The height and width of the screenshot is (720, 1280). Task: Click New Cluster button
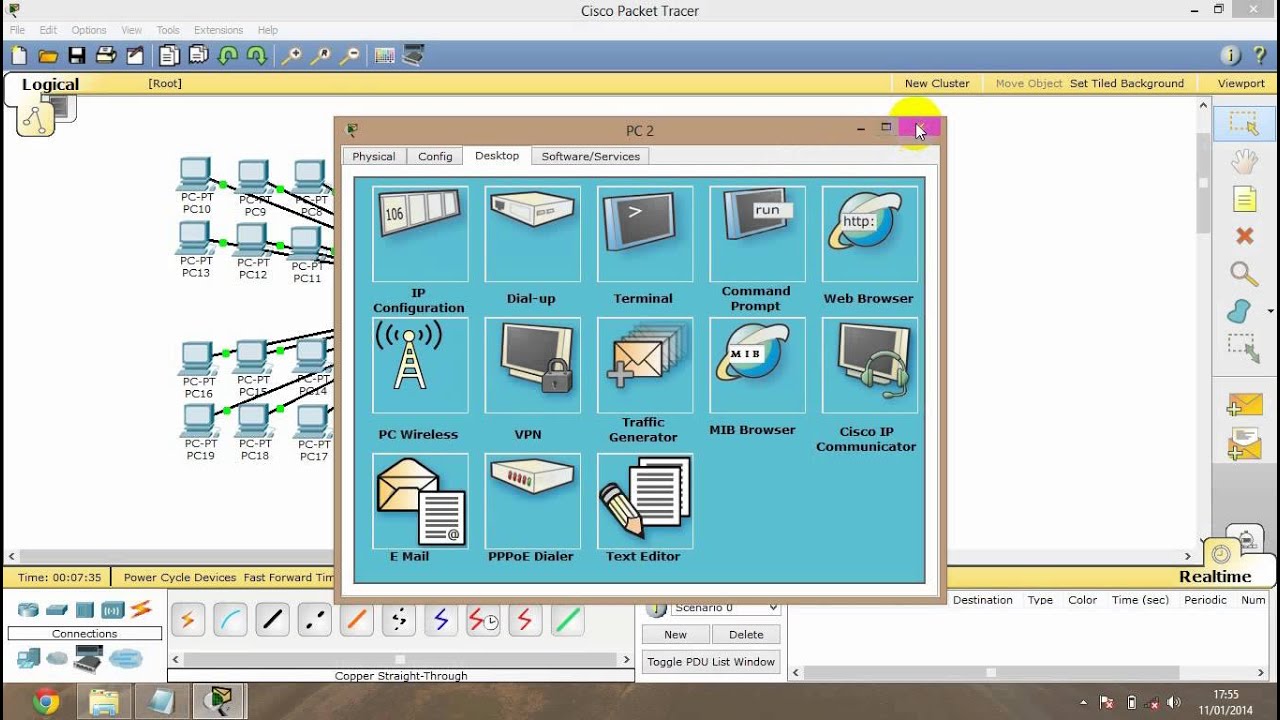tap(937, 83)
